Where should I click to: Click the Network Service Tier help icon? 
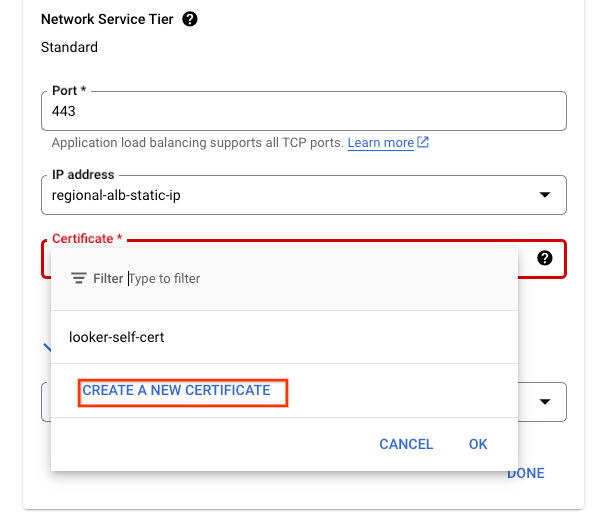coord(190,19)
